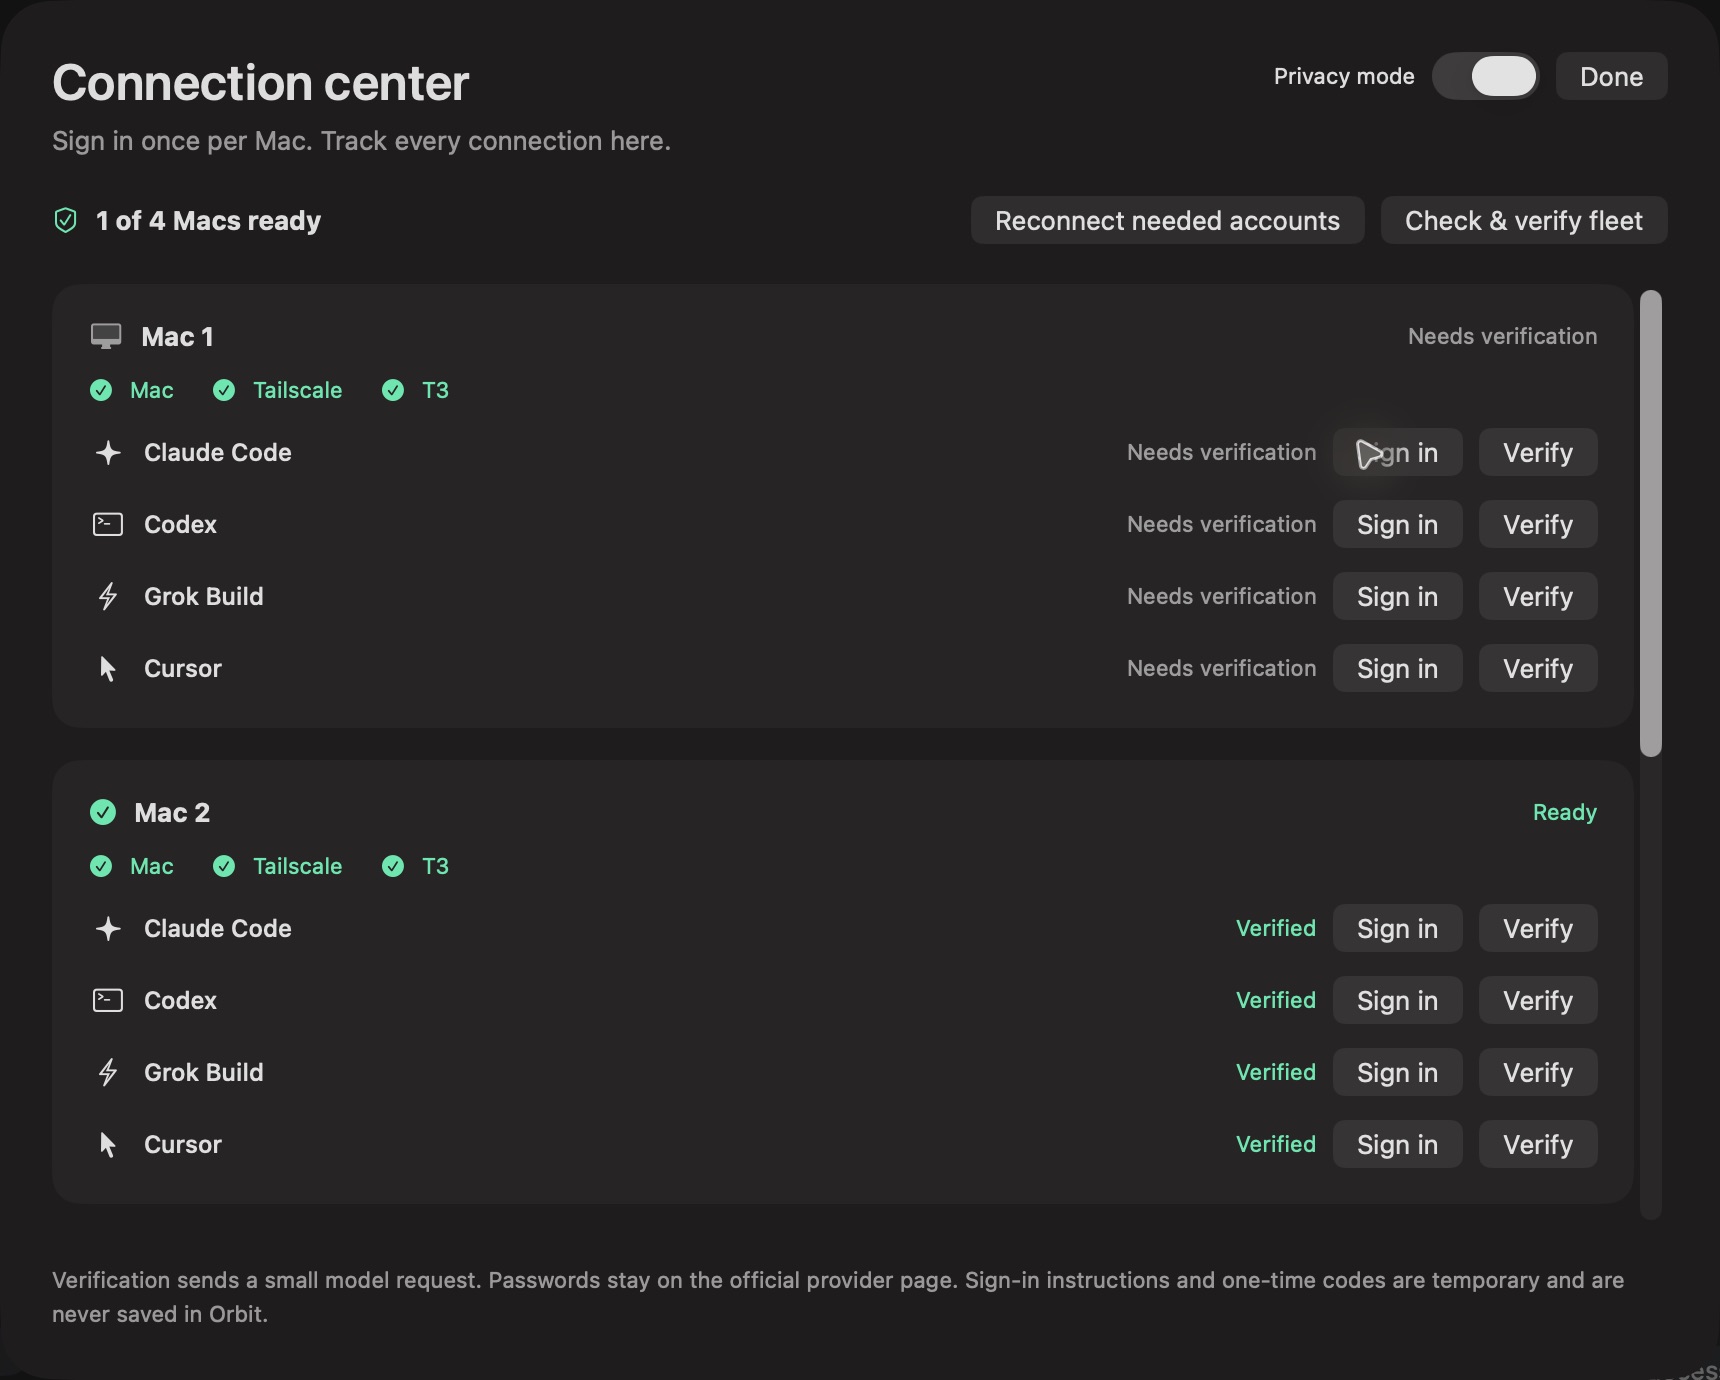Click Mac 1's Grok Build lightning icon
Viewport: 1720px width, 1380px height.
pos(108,596)
